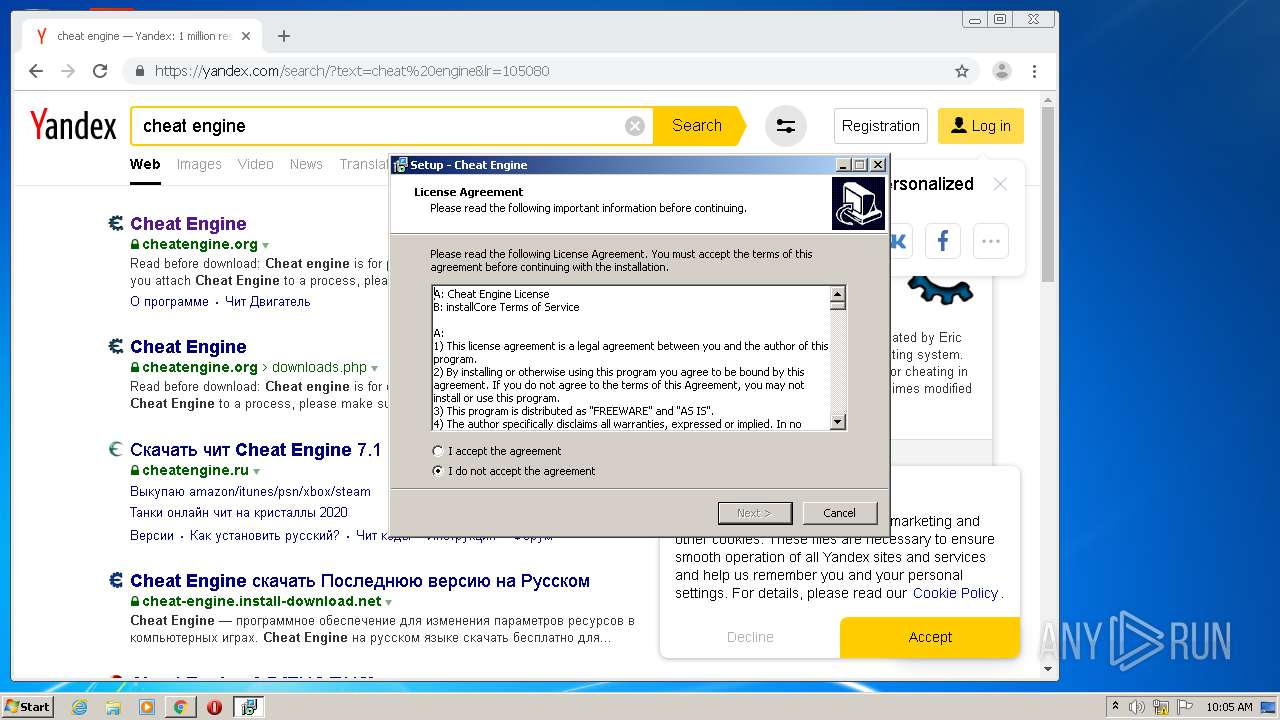The width and height of the screenshot is (1280, 720).
Task: Accept cookies with the yellow Accept button
Action: [930, 637]
